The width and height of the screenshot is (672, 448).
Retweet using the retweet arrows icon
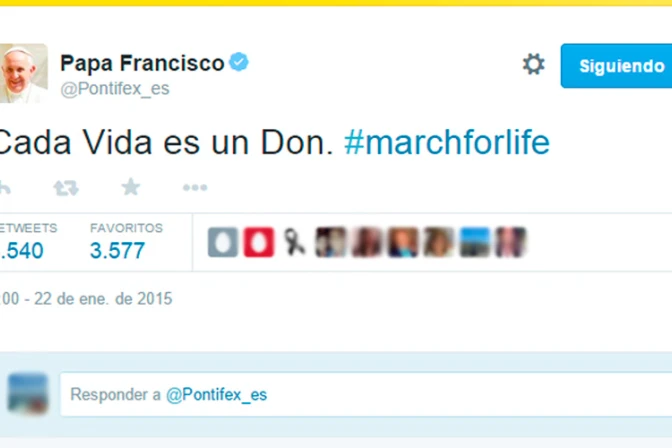click(x=66, y=187)
